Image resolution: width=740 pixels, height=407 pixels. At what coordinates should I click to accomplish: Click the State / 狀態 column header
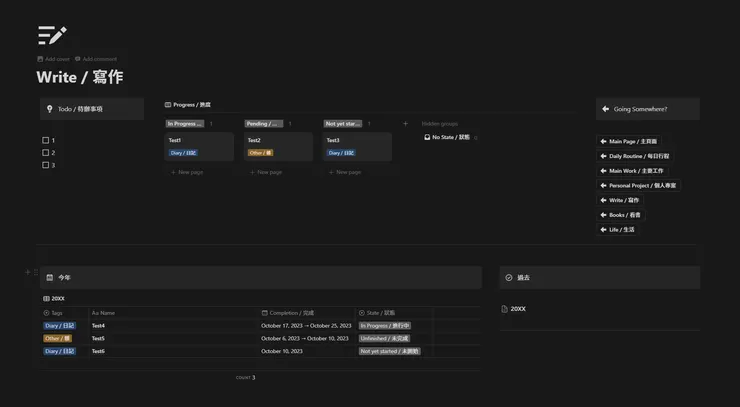tap(377, 313)
